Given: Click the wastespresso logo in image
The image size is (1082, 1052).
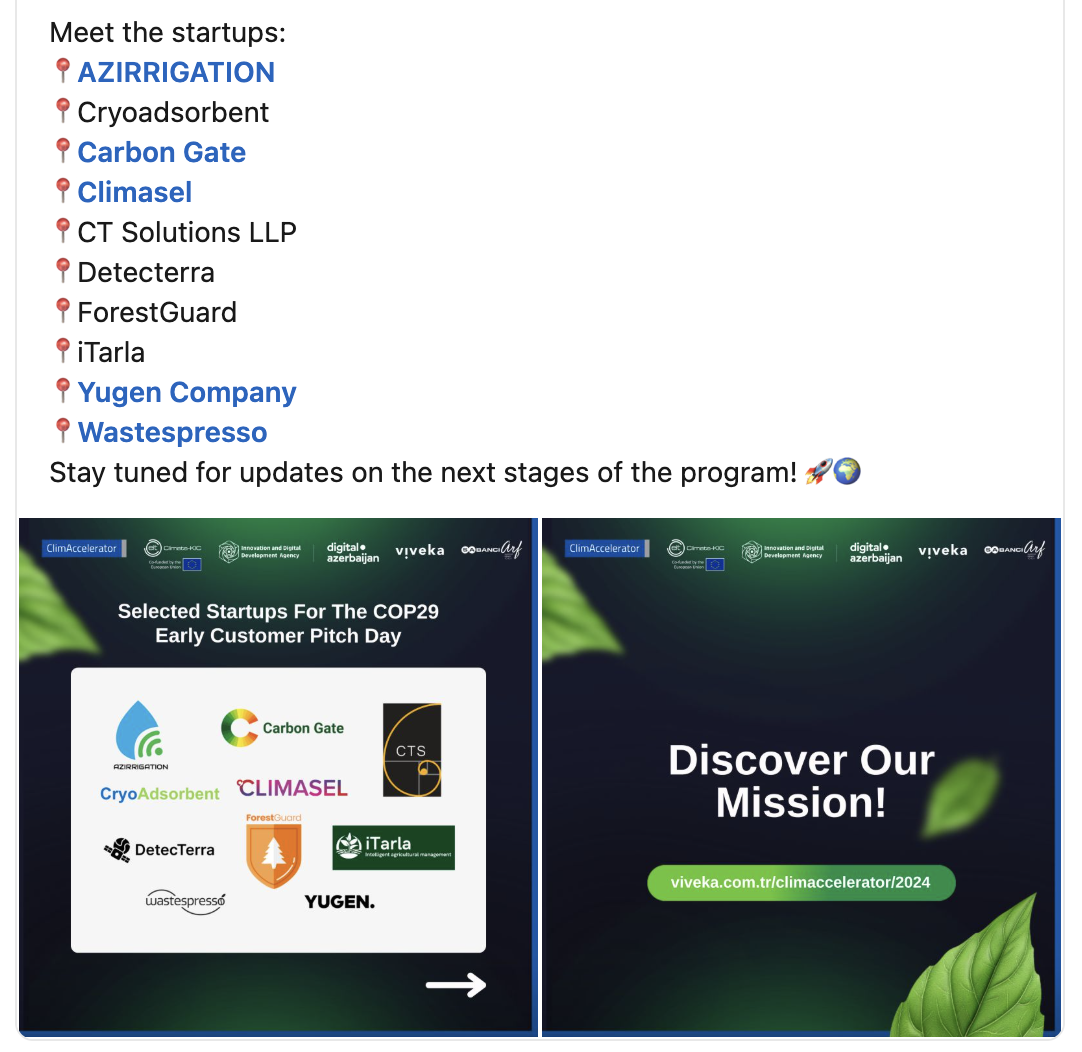Looking at the screenshot, I should tap(185, 901).
